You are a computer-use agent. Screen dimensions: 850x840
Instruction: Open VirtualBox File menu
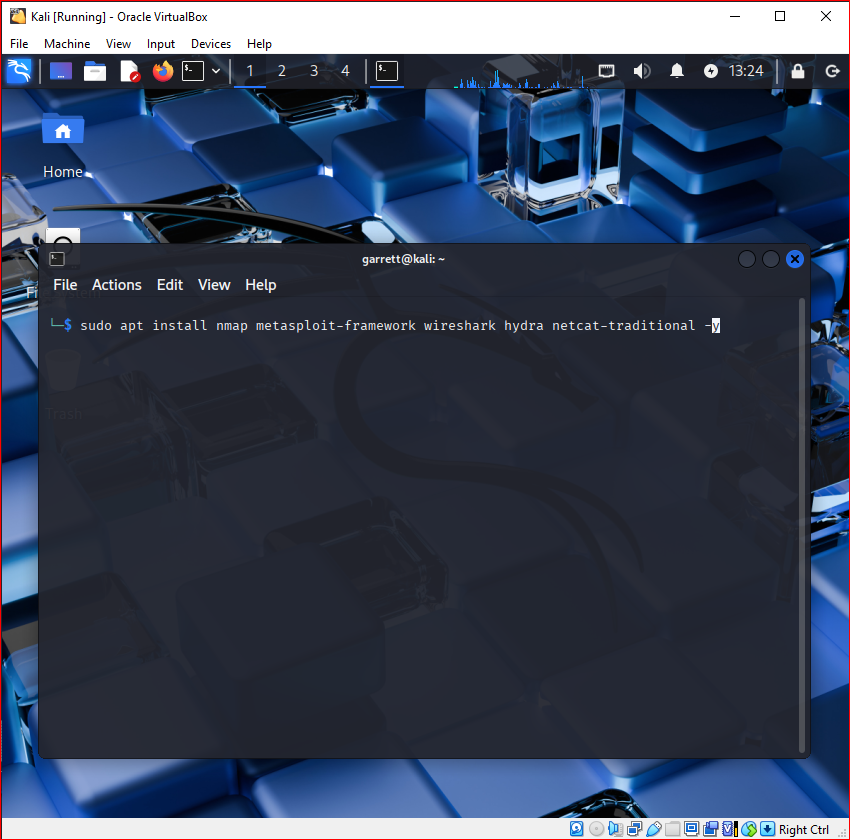19,44
